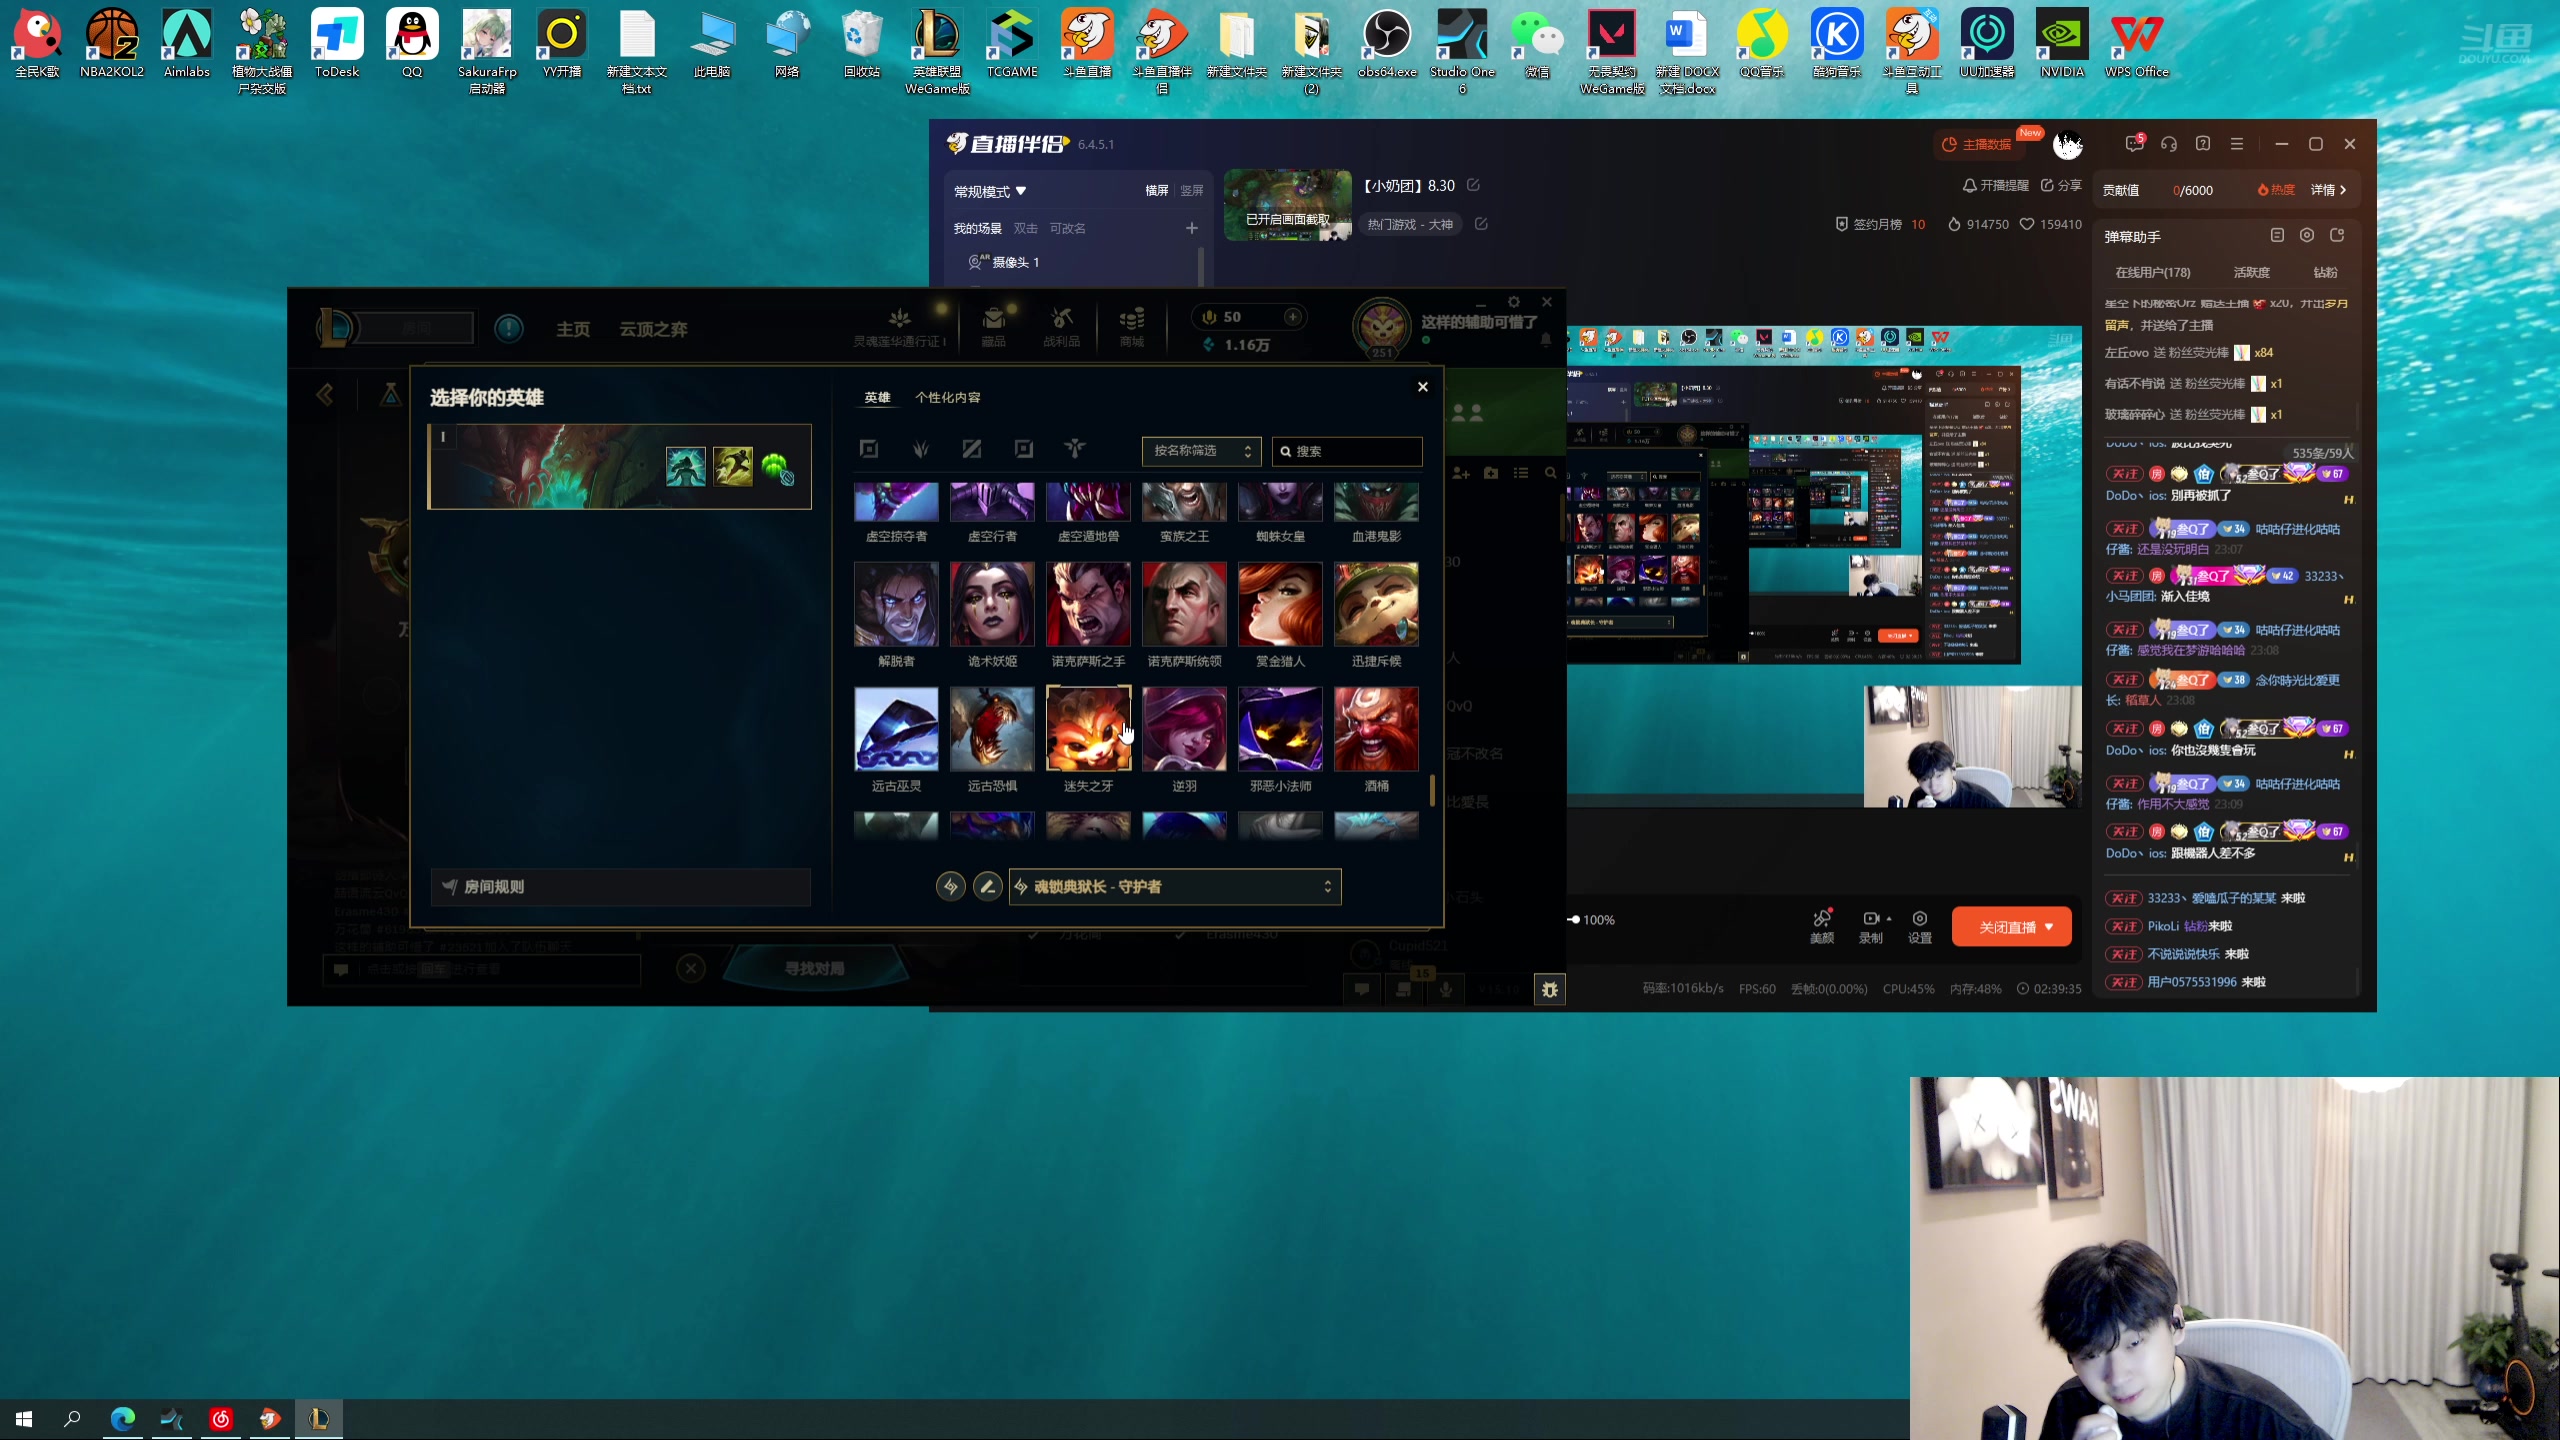Pick the 诺克萨斯之手 champion portrait
Viewport: 2560px width, 1440px height.
click(x=1088, y=603)
